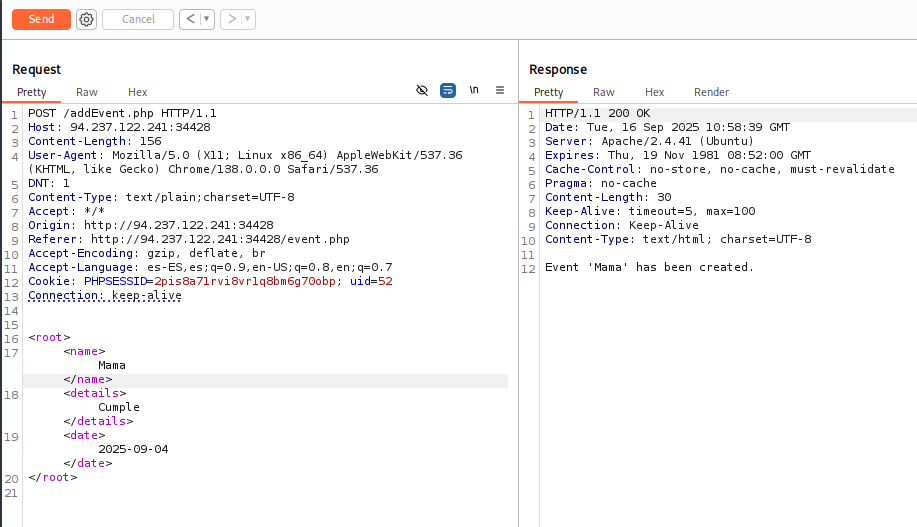Image resolution: width=917 pixels, height=527 pixels.
Task: Select the Request Pretty tab
Action: click(31, 92)
